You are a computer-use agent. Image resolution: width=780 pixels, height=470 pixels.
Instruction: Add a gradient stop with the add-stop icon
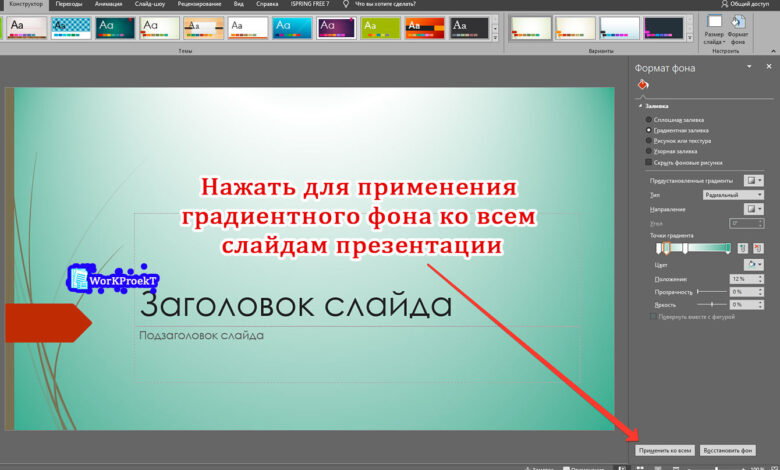(x=742, y=248)
